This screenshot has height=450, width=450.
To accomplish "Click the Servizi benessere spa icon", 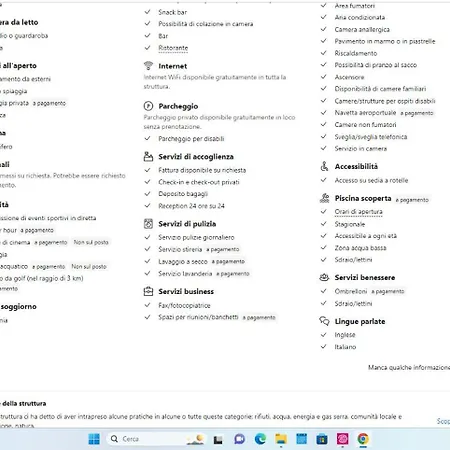I will pyautogui.click(x=324, y=277).
